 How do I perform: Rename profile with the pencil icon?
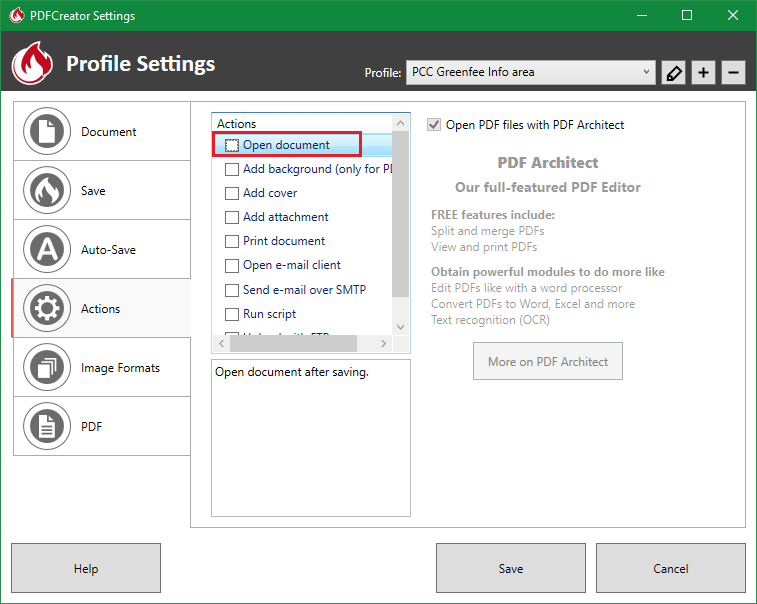pos(673,73)
